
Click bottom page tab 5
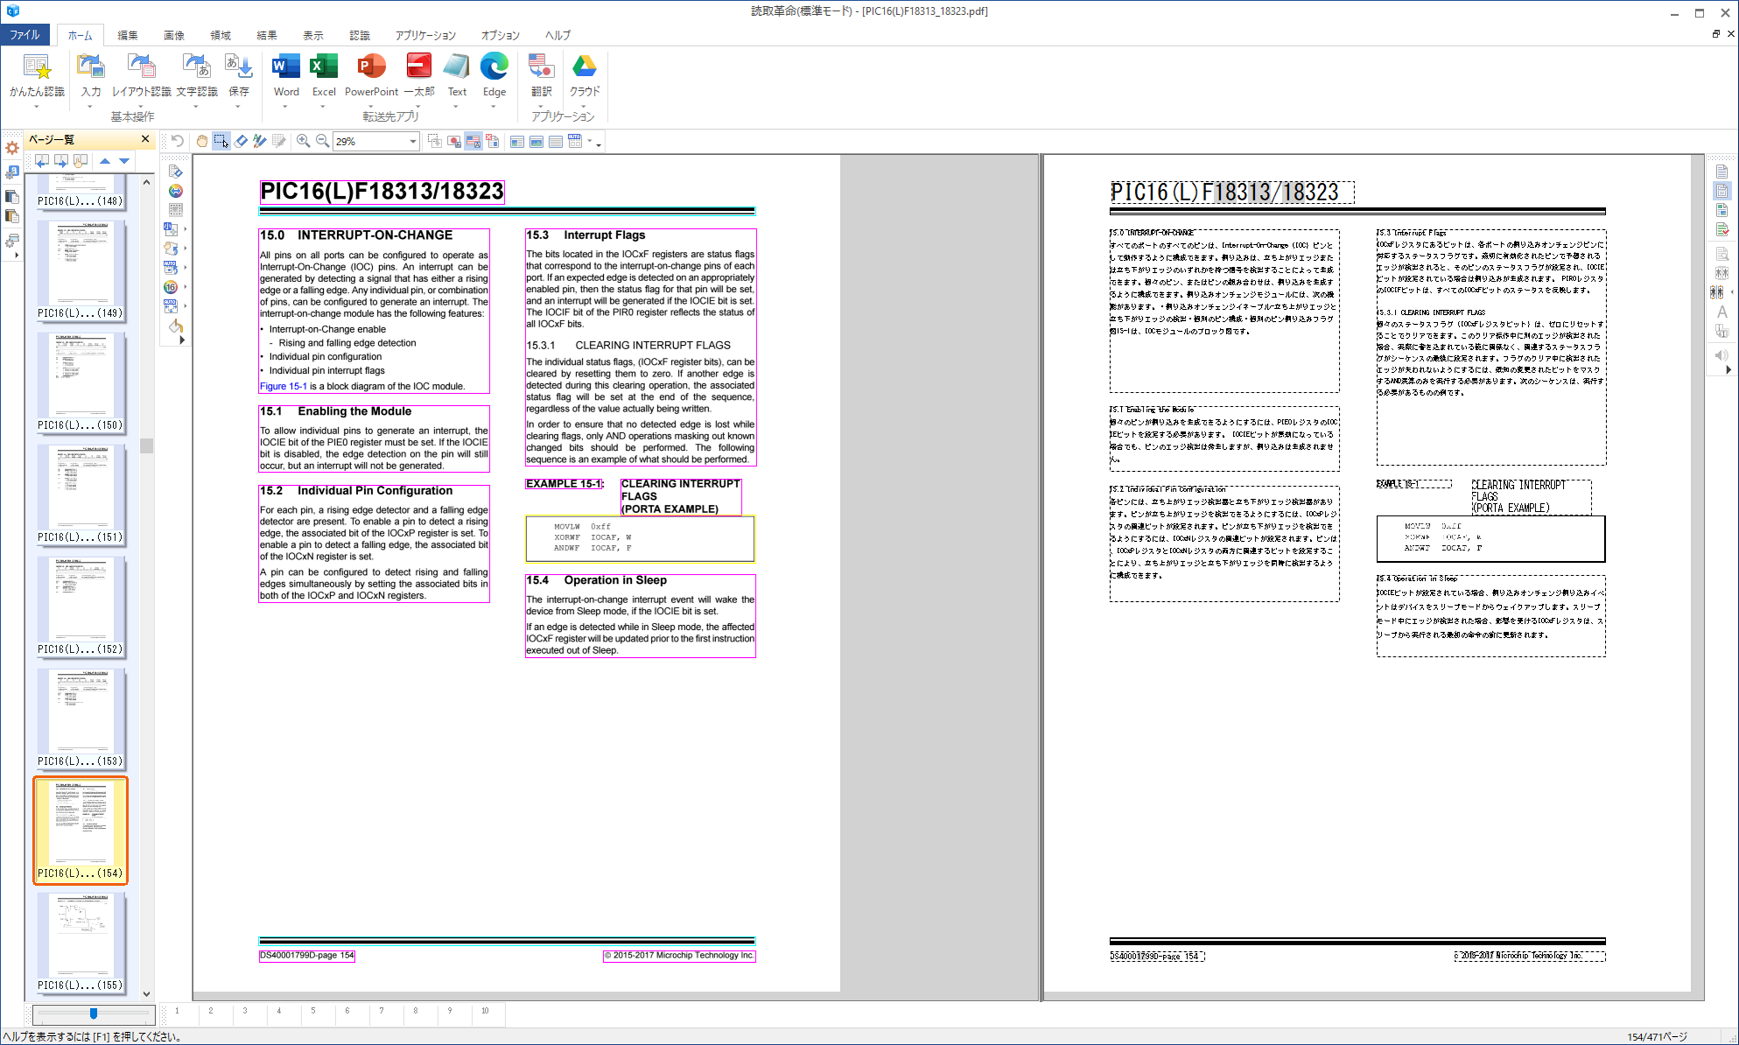click(x=313, y=1011)
